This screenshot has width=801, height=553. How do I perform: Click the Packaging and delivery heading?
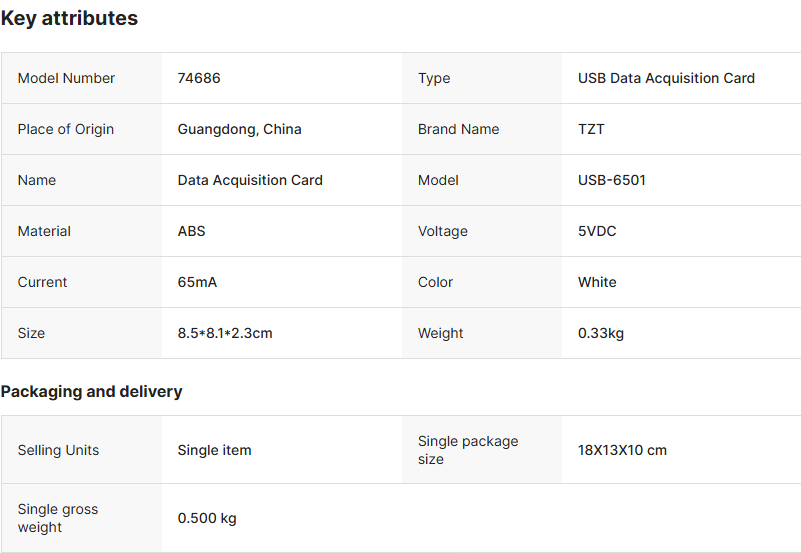[x=92, y=392]
